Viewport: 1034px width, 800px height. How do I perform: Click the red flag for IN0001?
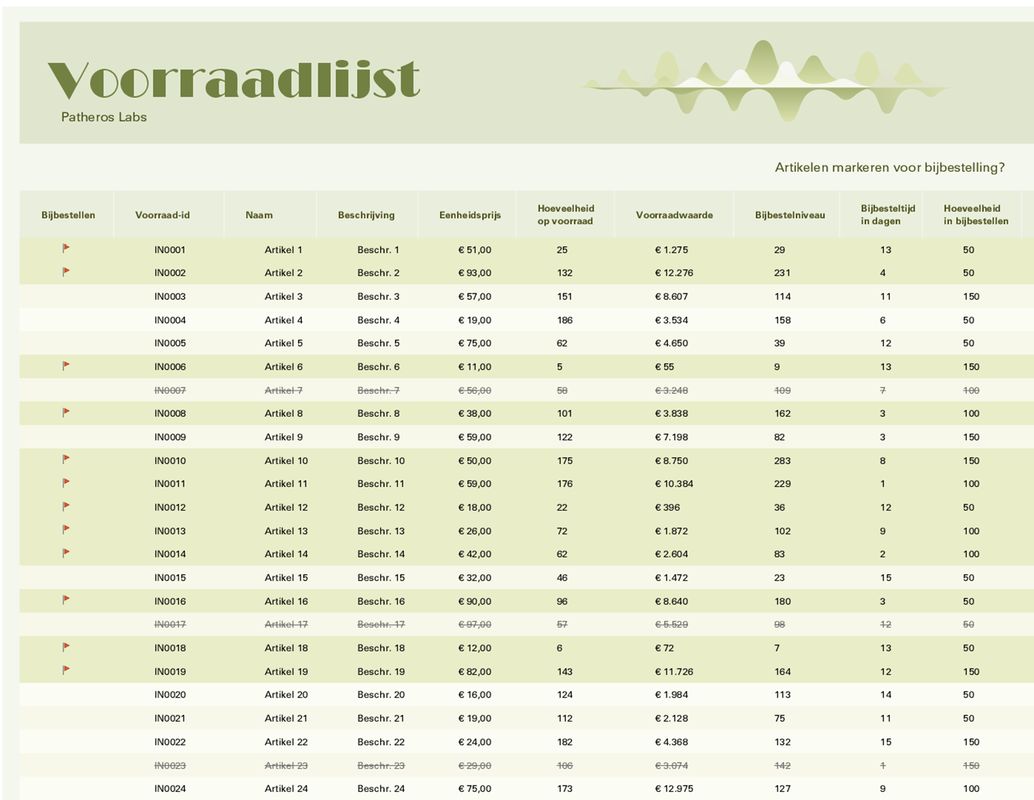[x=66, y=249]
